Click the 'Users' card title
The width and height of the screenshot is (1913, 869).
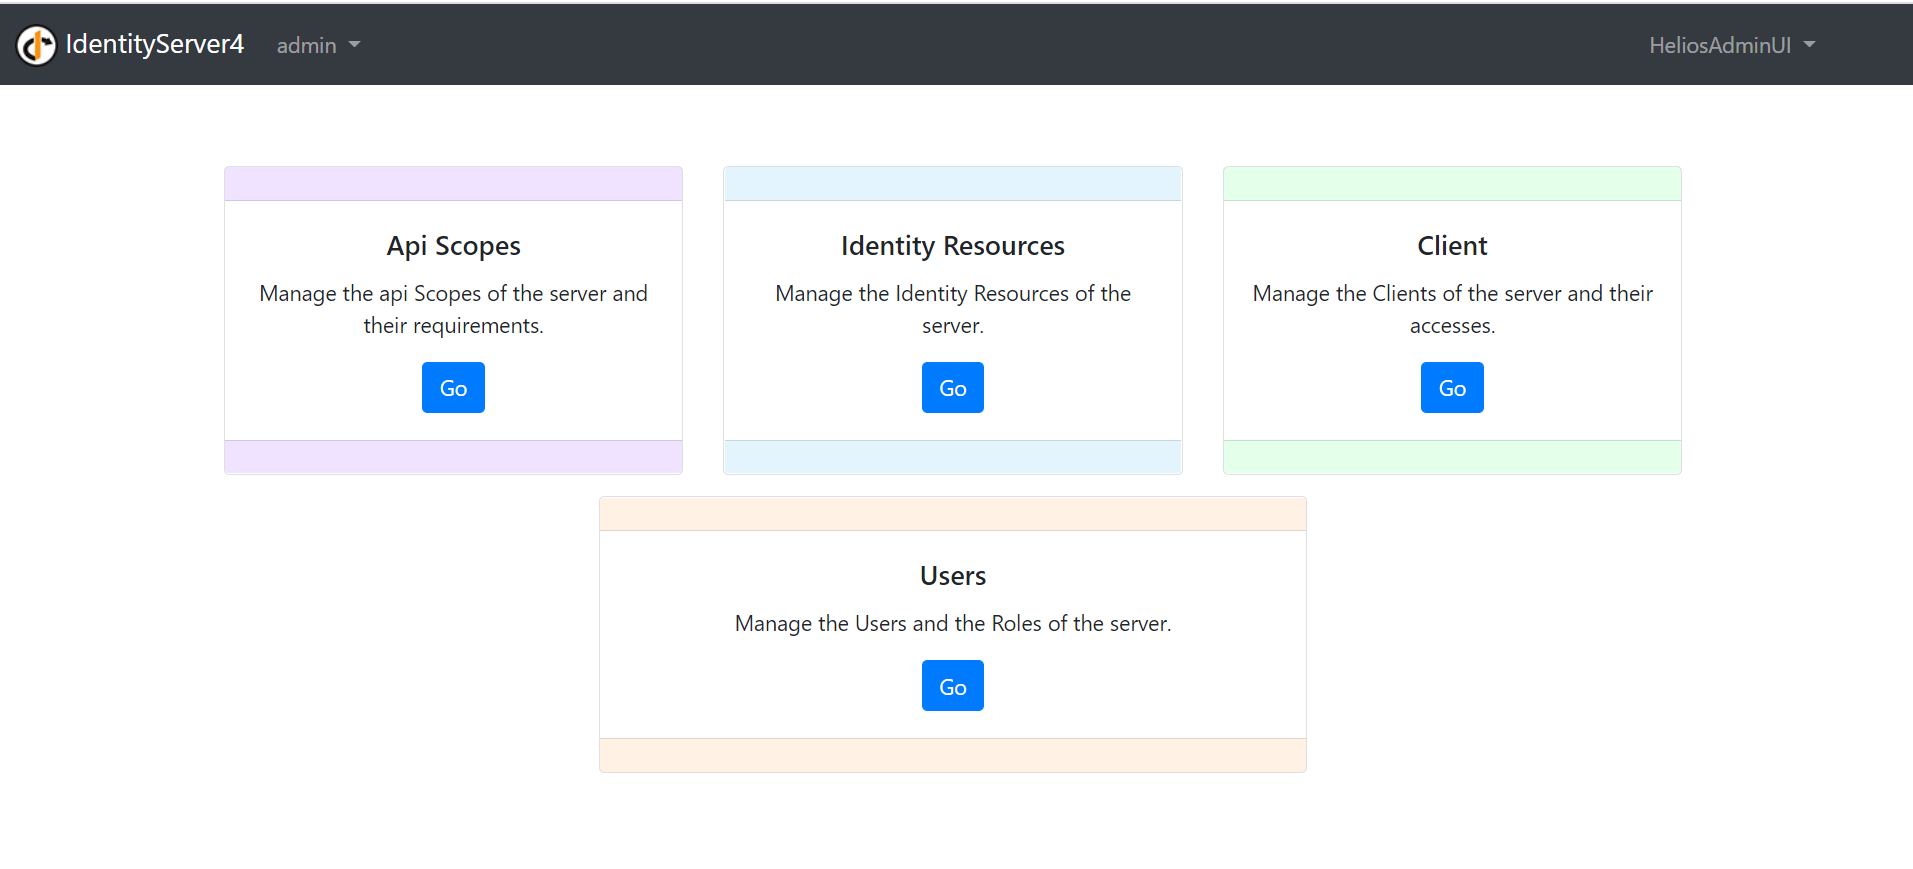953,576
